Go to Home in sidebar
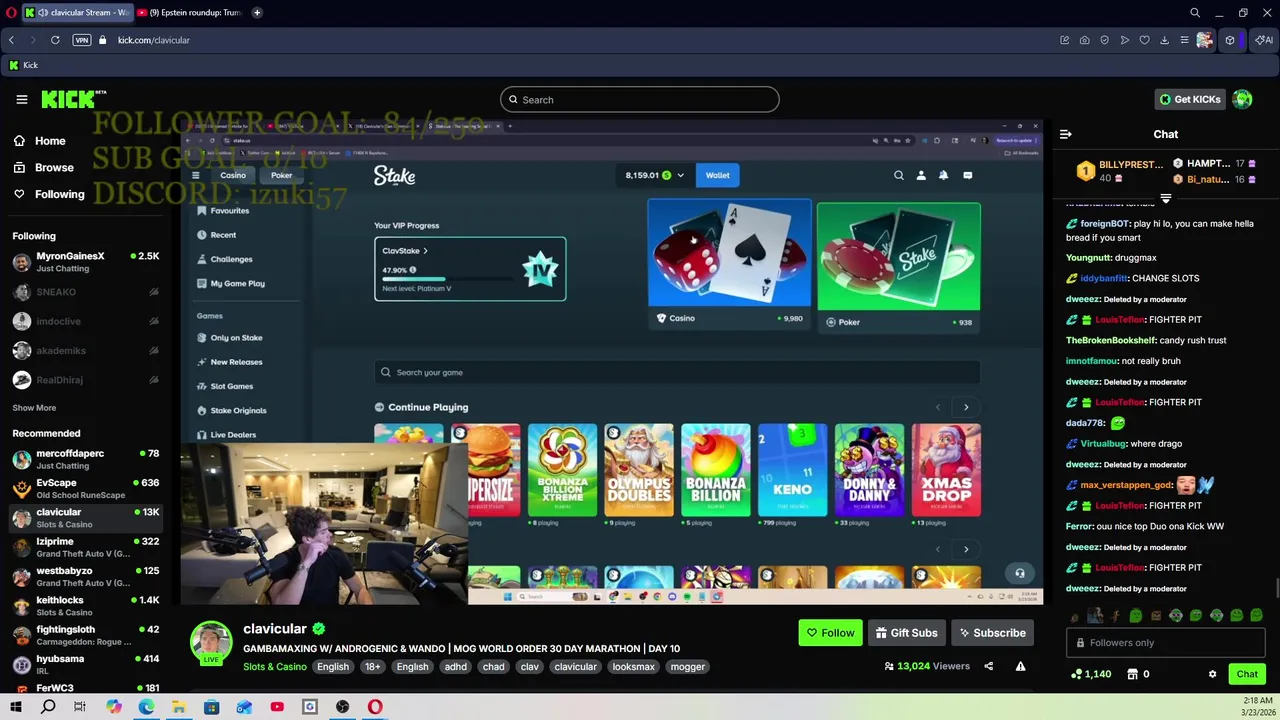 tap(49, 141)
